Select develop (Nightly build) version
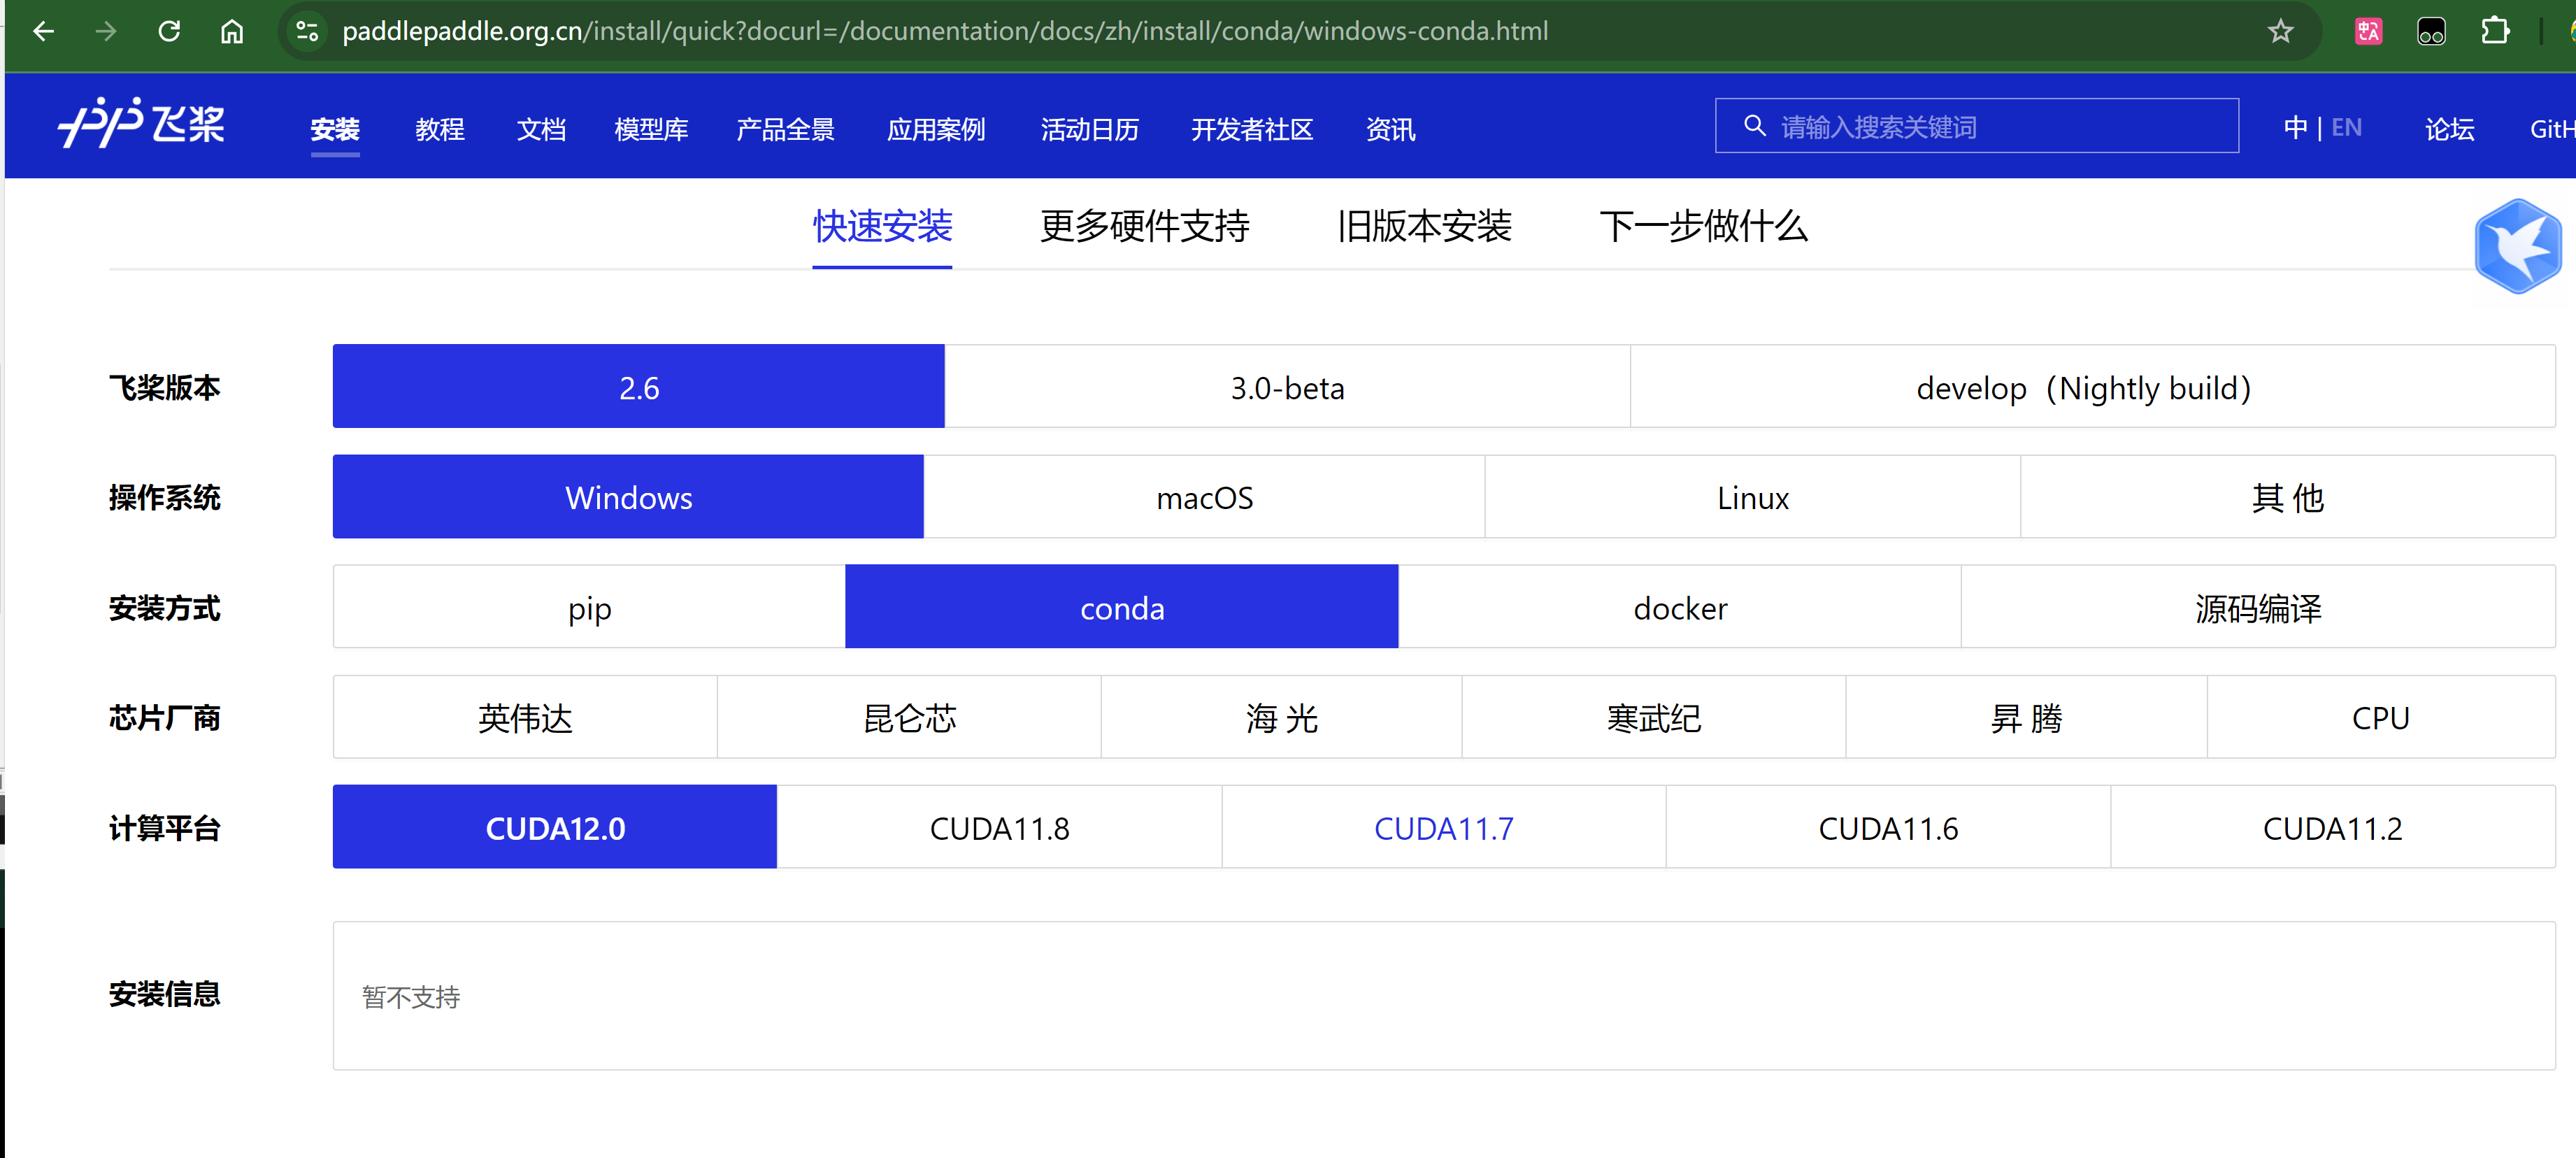The height and width of the screenshot is (1158, 2576). [x=2093, y=387]
